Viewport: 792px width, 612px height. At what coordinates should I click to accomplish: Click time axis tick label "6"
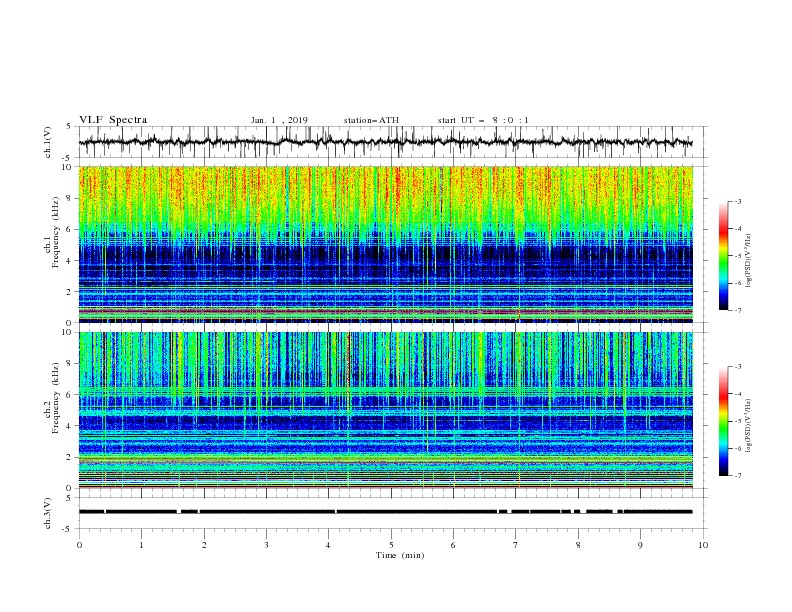(x=454, y=545)
